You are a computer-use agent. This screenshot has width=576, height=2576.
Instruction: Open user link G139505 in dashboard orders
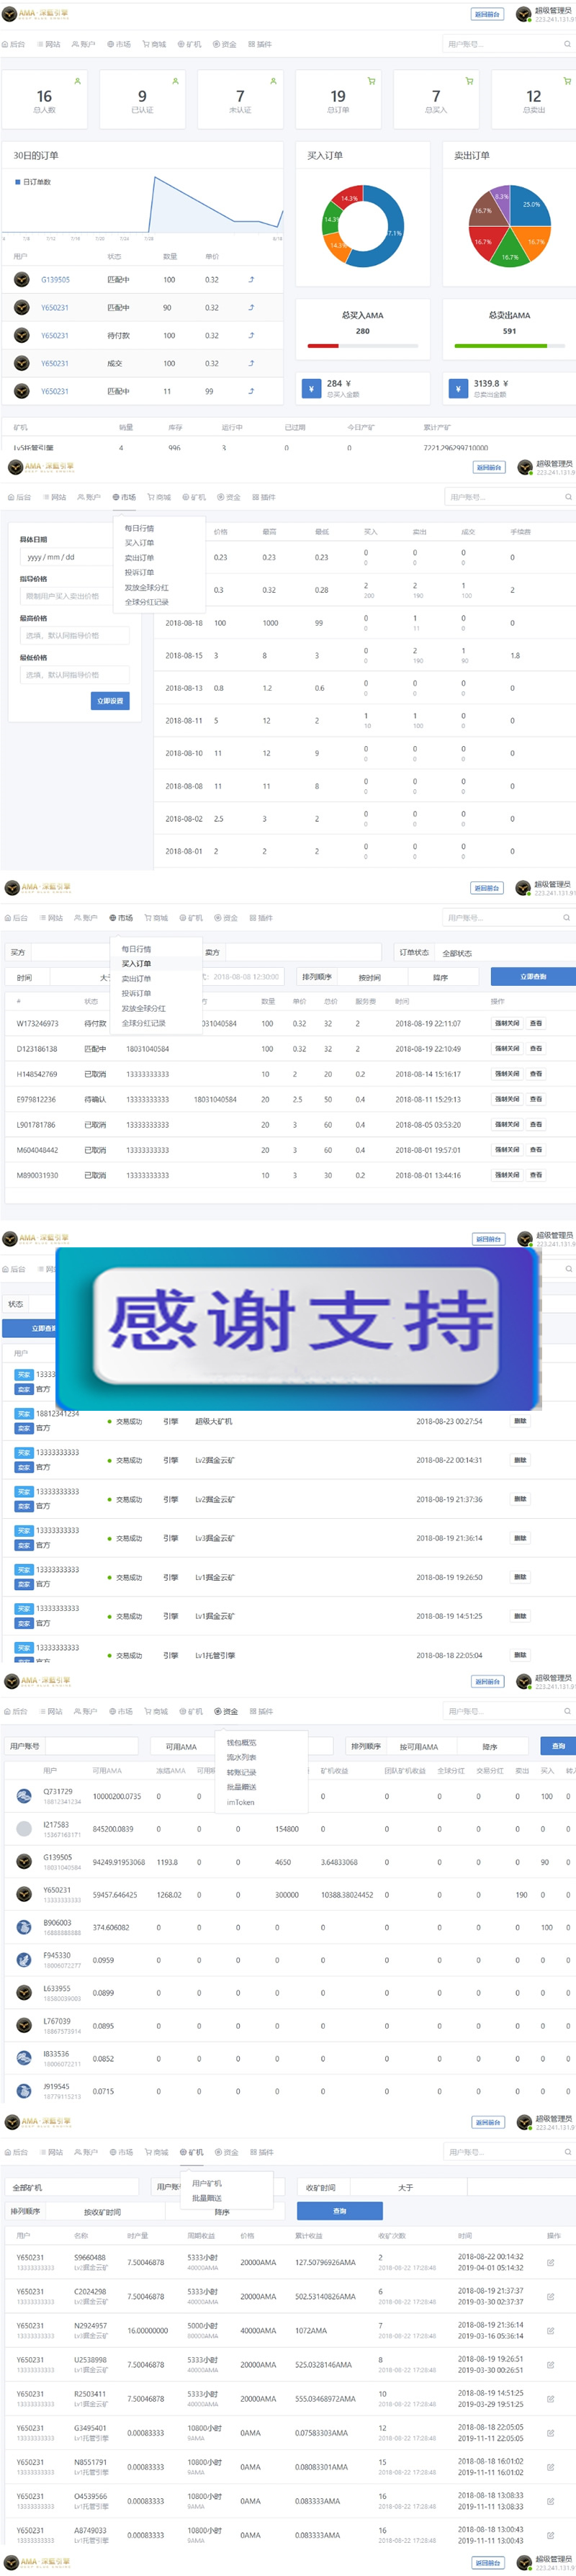click(x=55, y=280)
